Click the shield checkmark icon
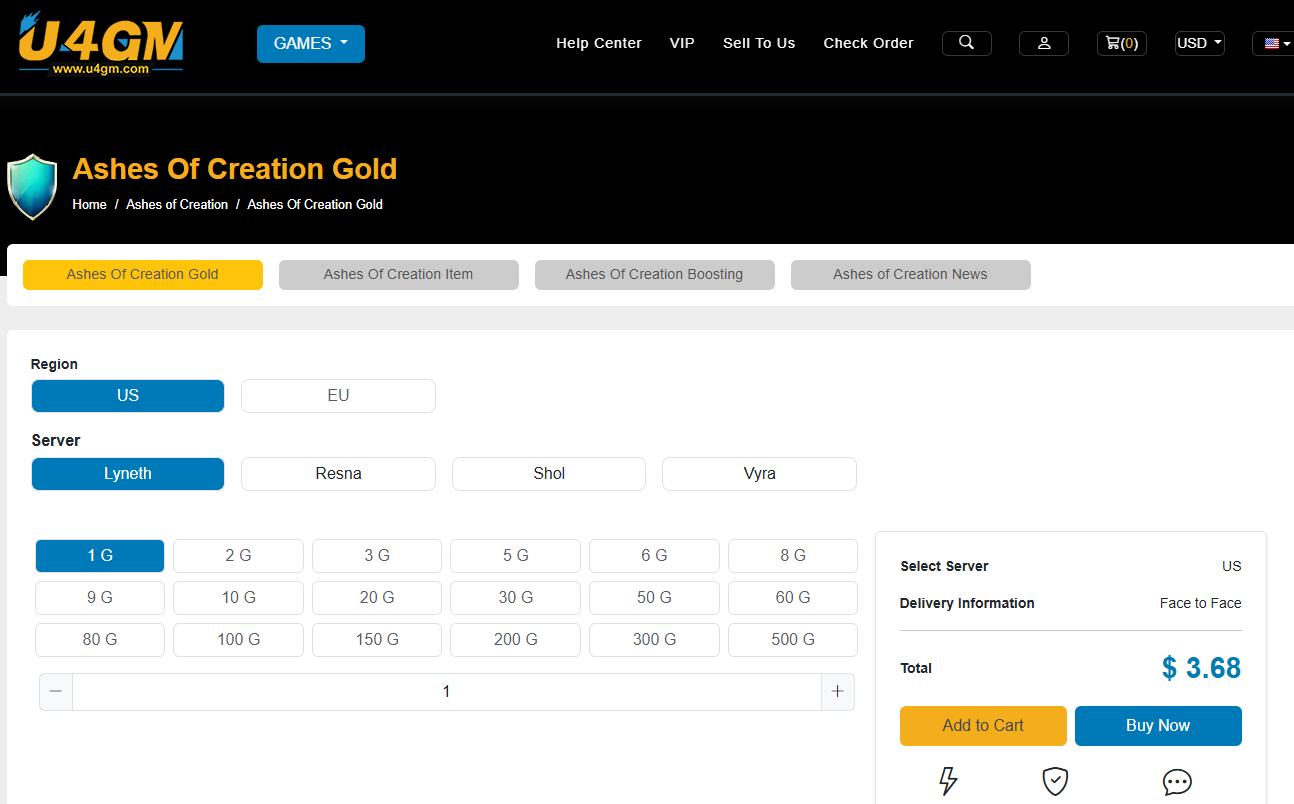Image resolution: width=1294 pixels, height=804 pixels. [x=1055, y=781]
